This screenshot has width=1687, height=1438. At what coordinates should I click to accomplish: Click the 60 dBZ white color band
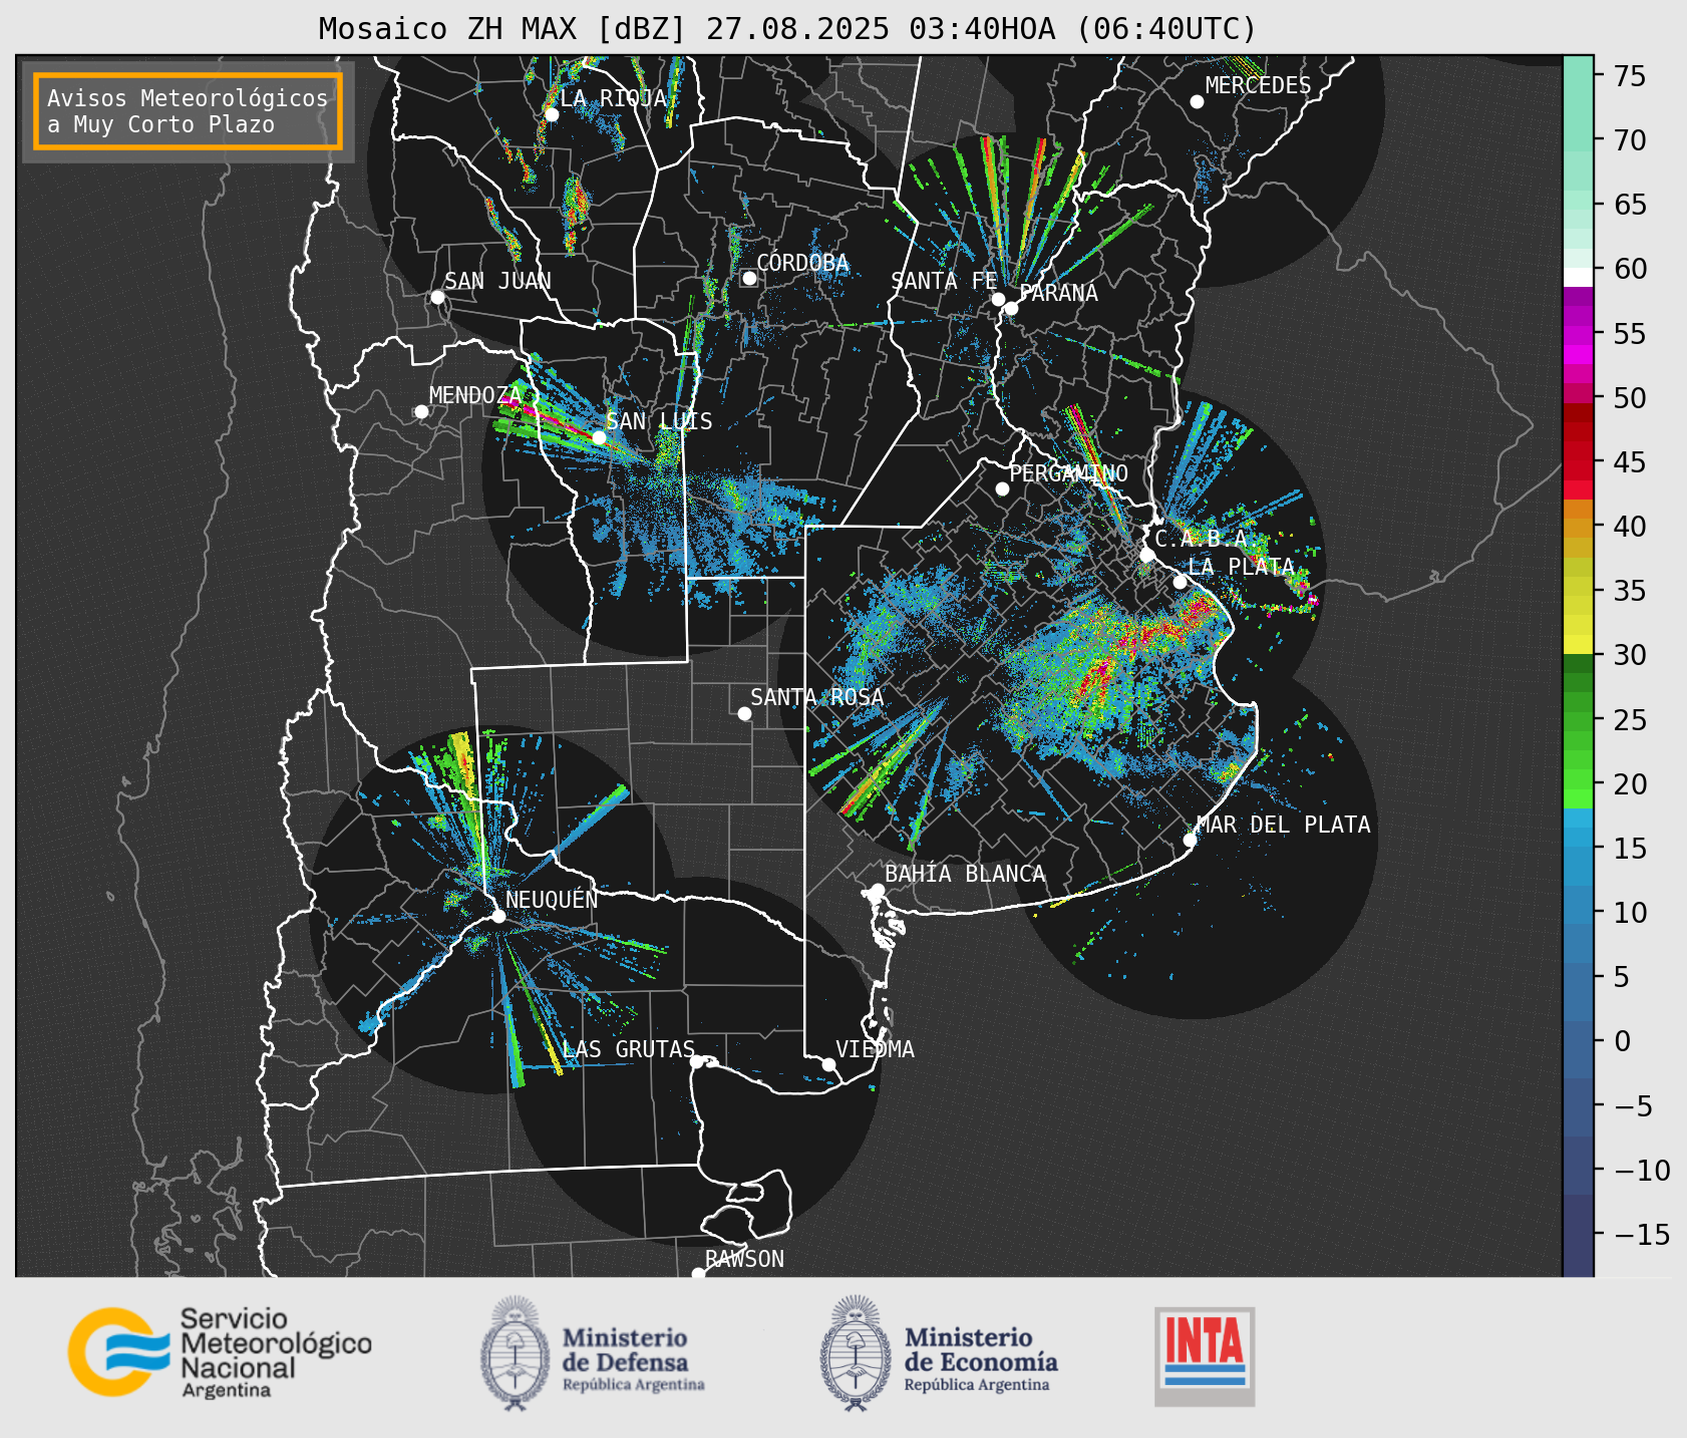click(x=1577, y=276)
